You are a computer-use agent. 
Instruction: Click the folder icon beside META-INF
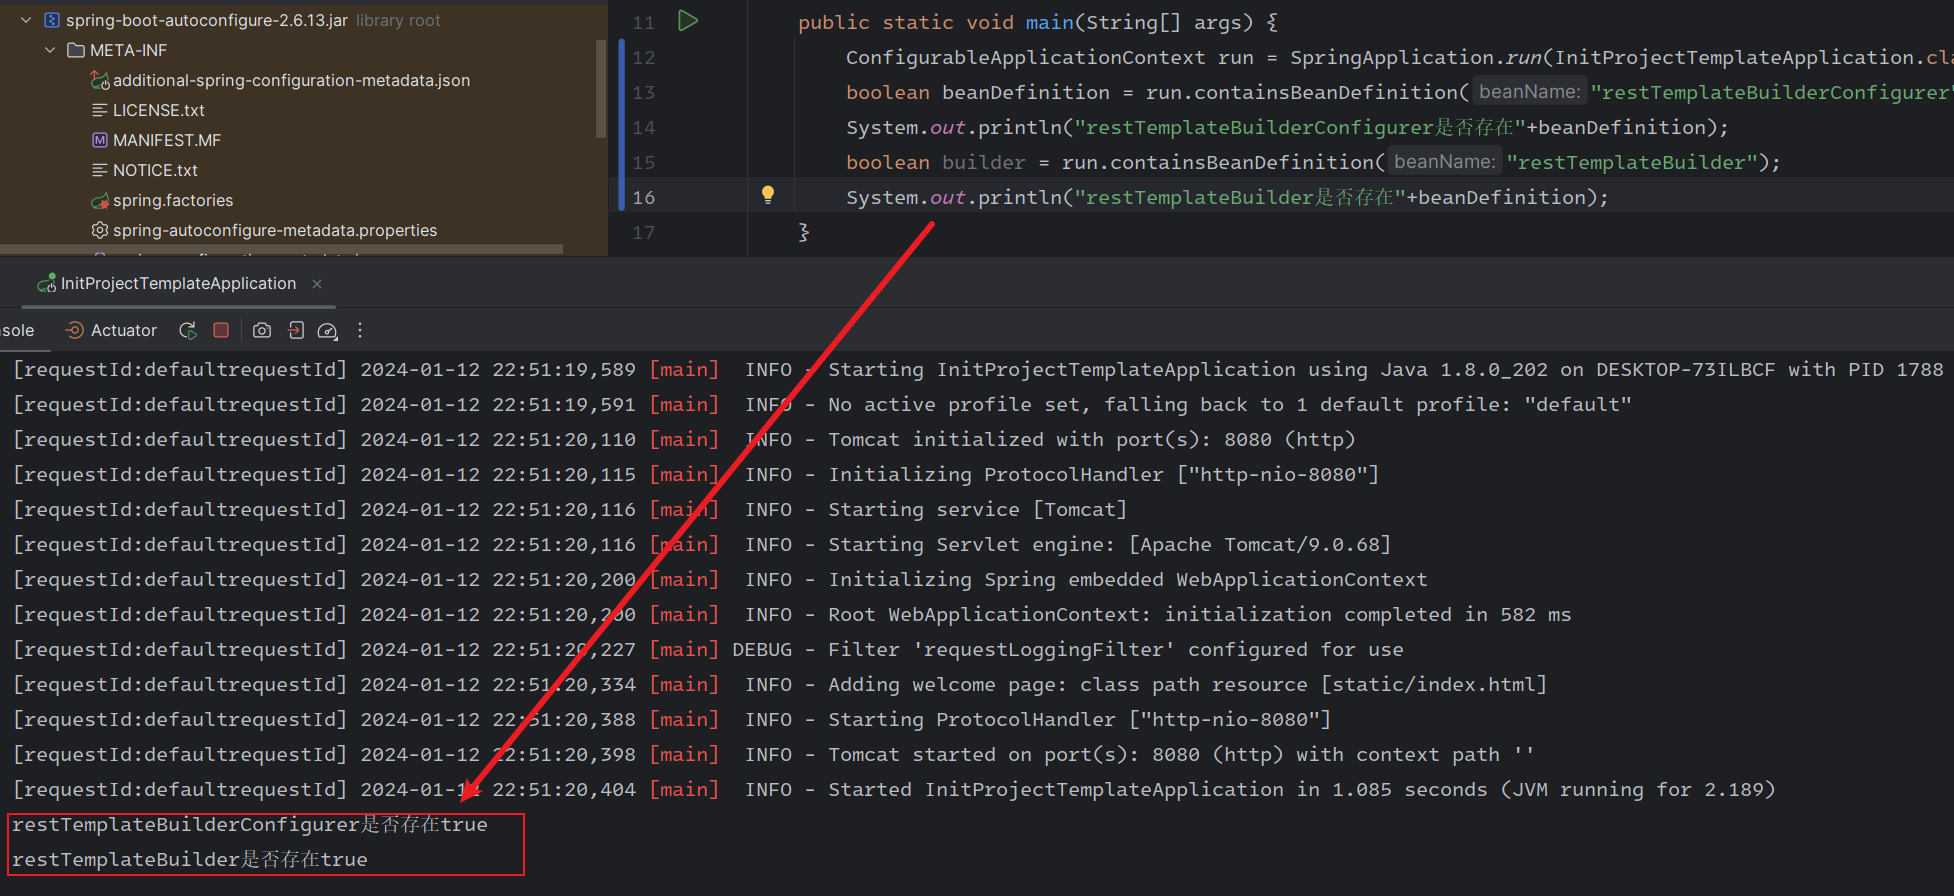click(x=75, y=50)
